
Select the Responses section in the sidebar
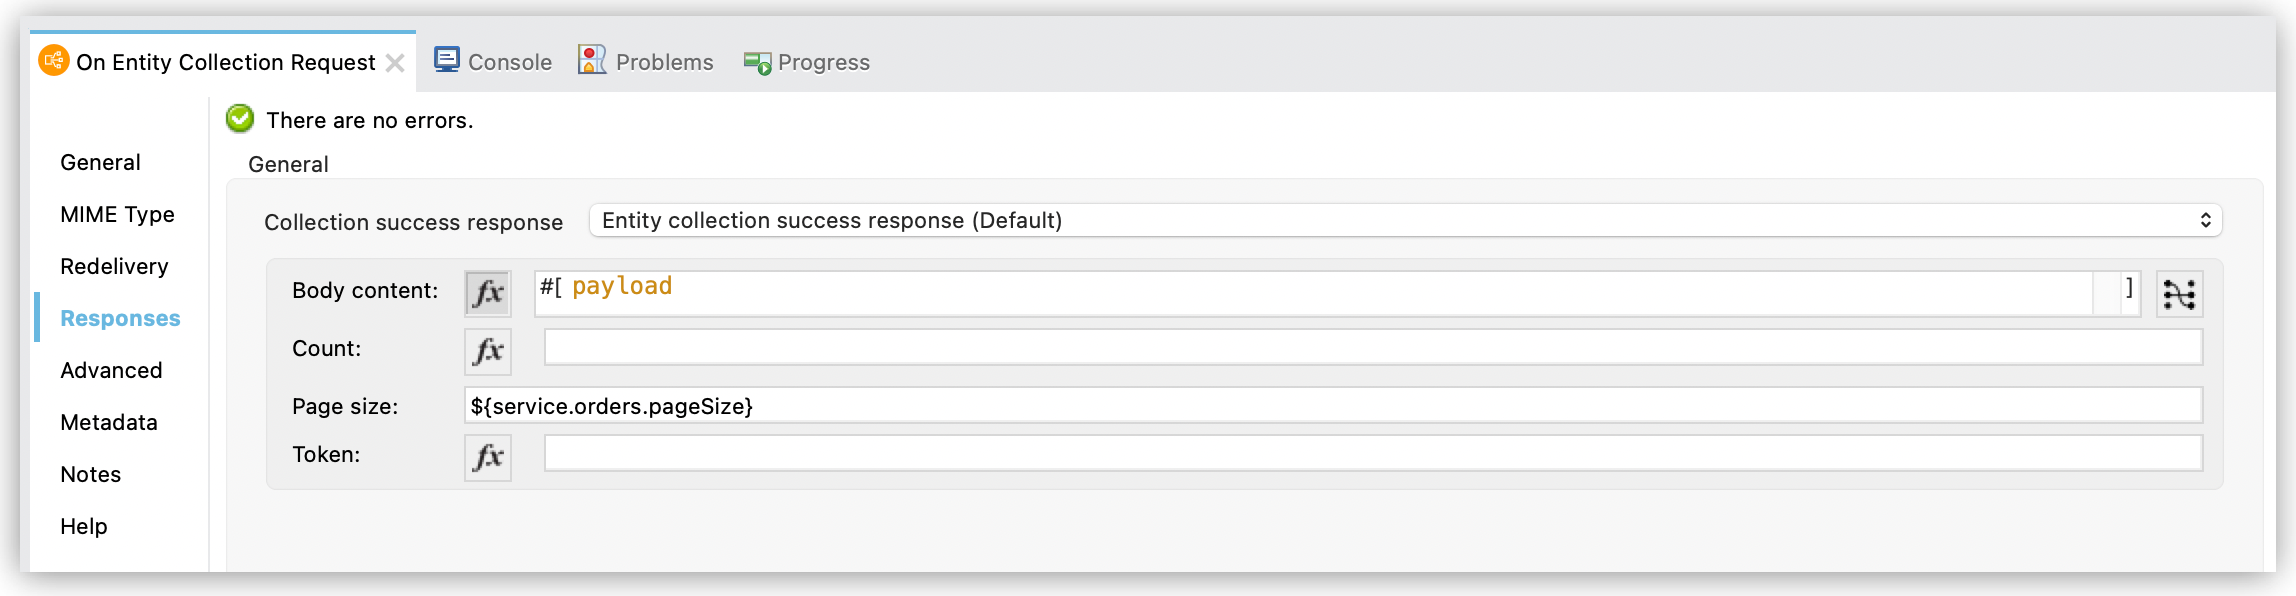point(120,318)
